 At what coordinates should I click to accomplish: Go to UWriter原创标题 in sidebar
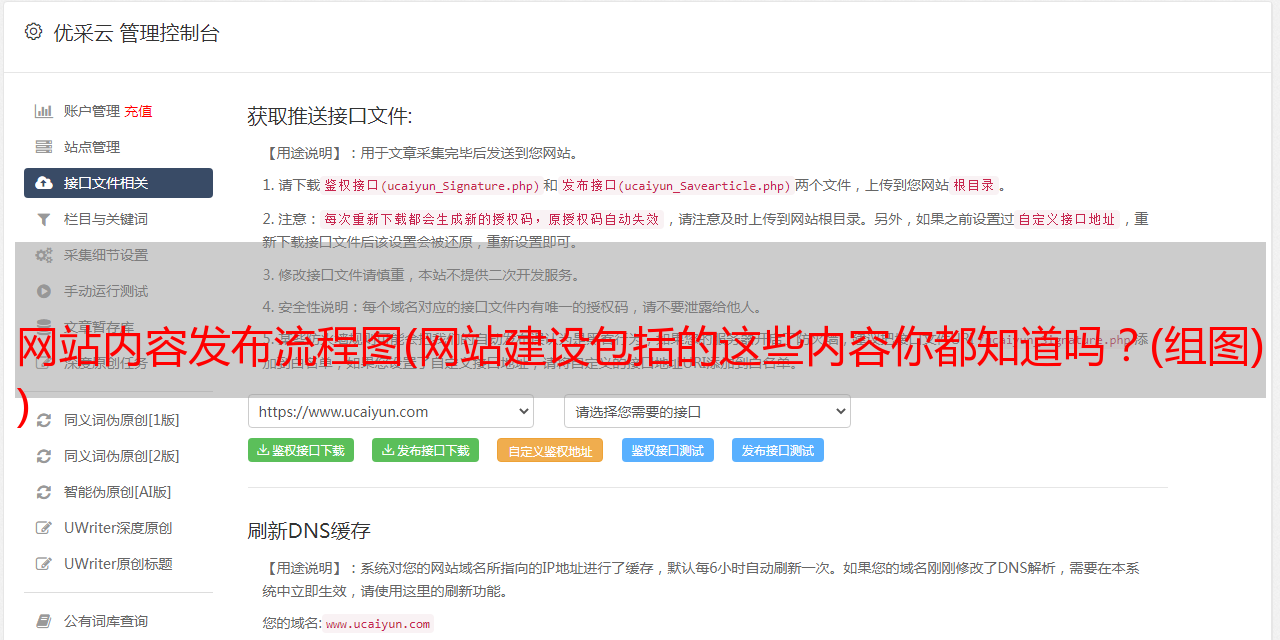(118, 564)
